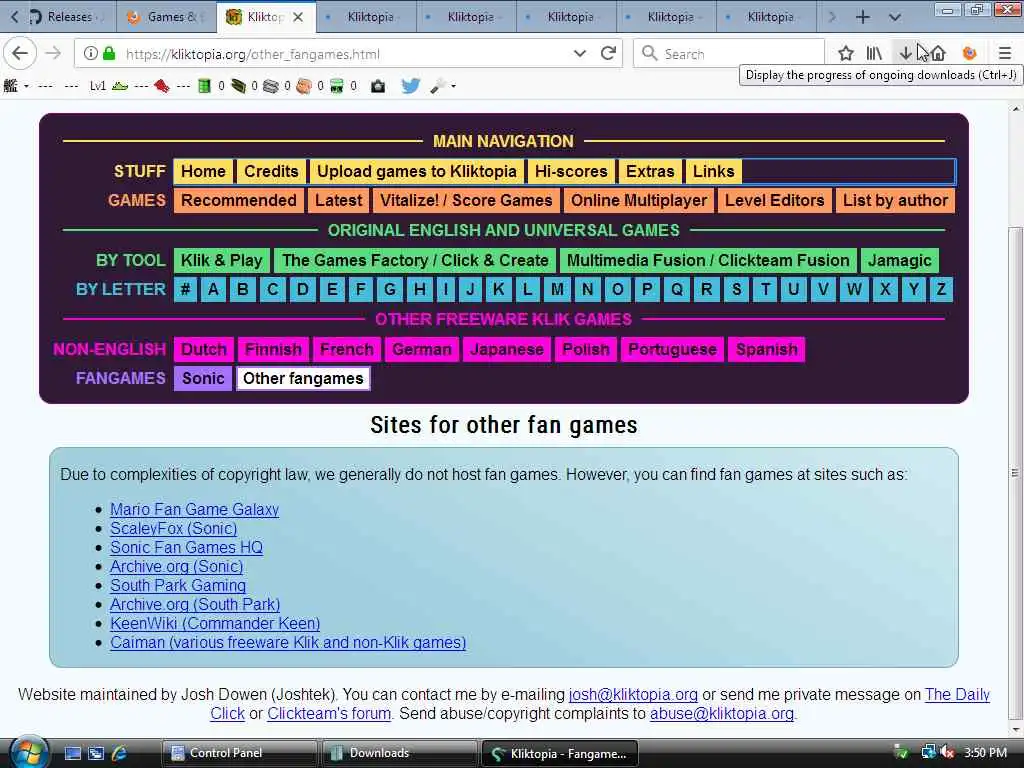Browse games starting with letter M
The height and width of the screenshot is (768, 1024).
tap(557, 289)
